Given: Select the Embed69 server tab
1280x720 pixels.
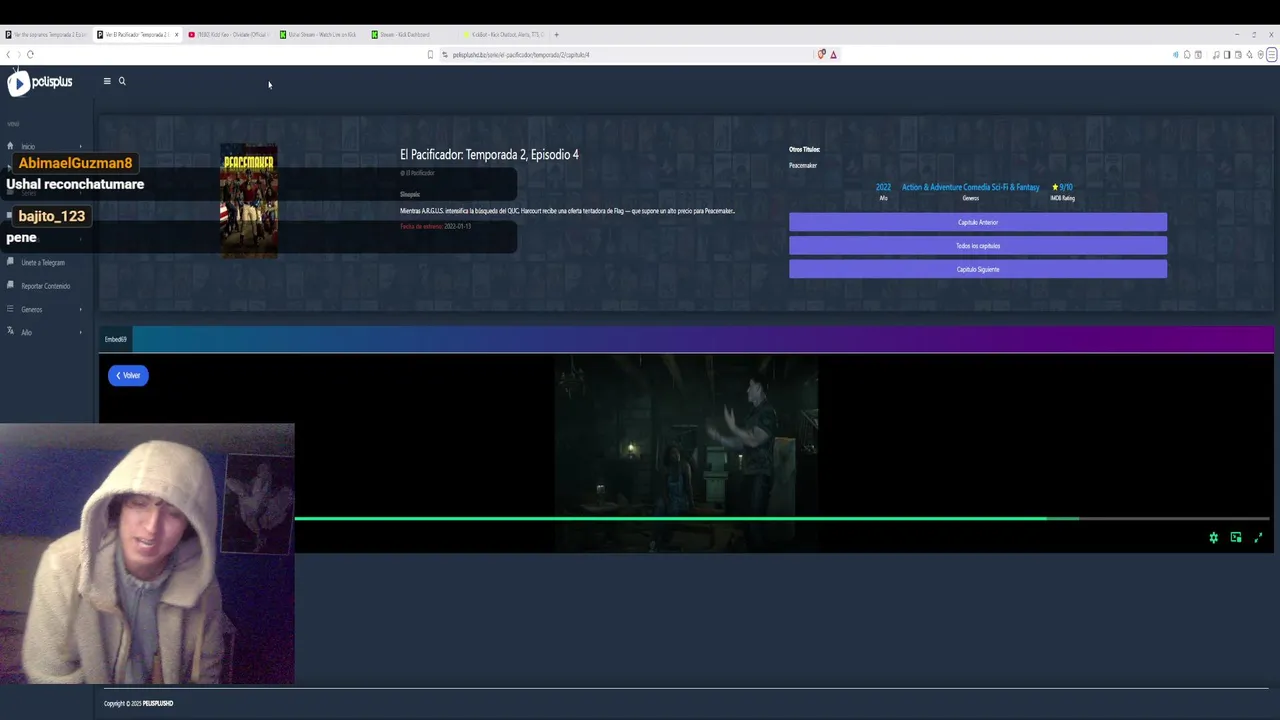Looking at the screenshot, I should 116,340.
